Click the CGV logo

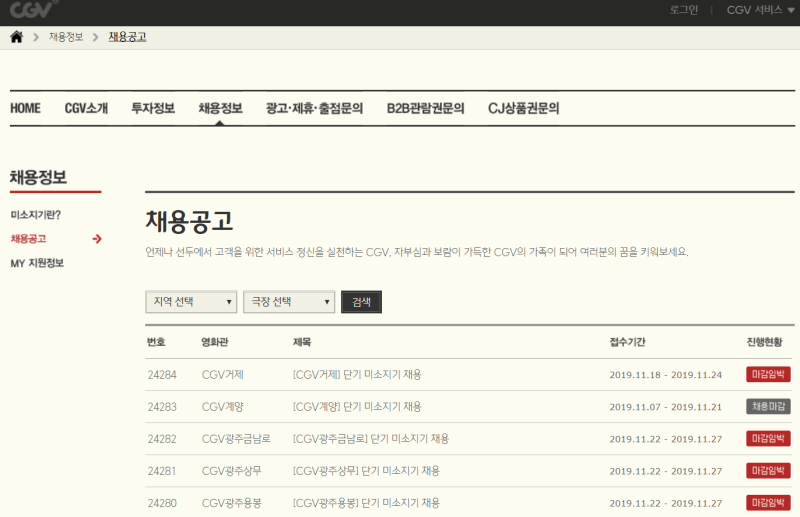32,9
